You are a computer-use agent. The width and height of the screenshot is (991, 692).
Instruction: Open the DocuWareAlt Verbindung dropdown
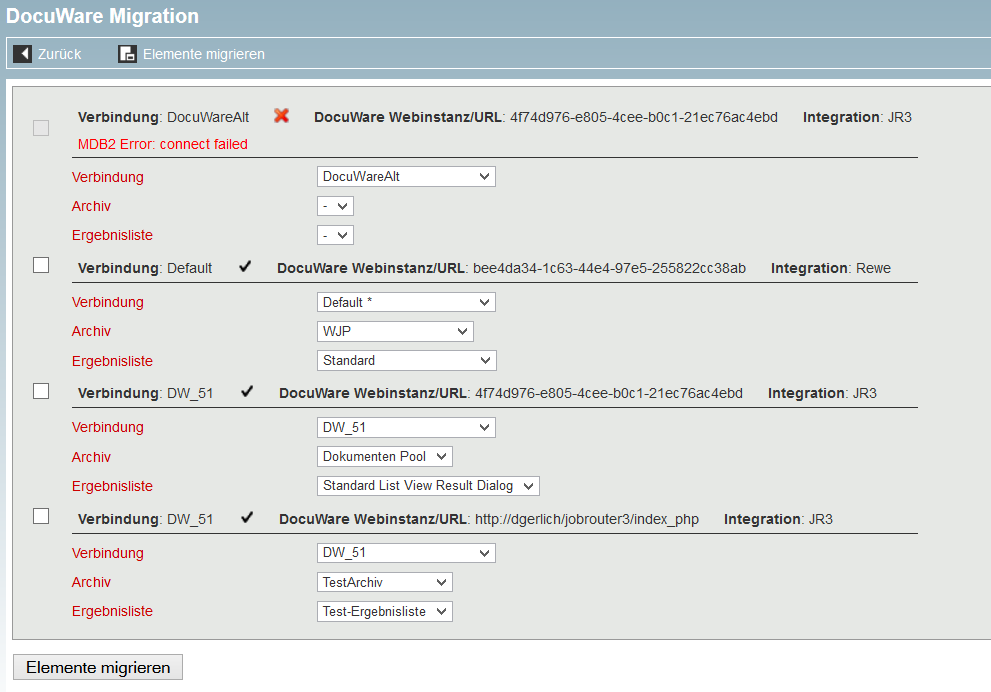point(406,176)
